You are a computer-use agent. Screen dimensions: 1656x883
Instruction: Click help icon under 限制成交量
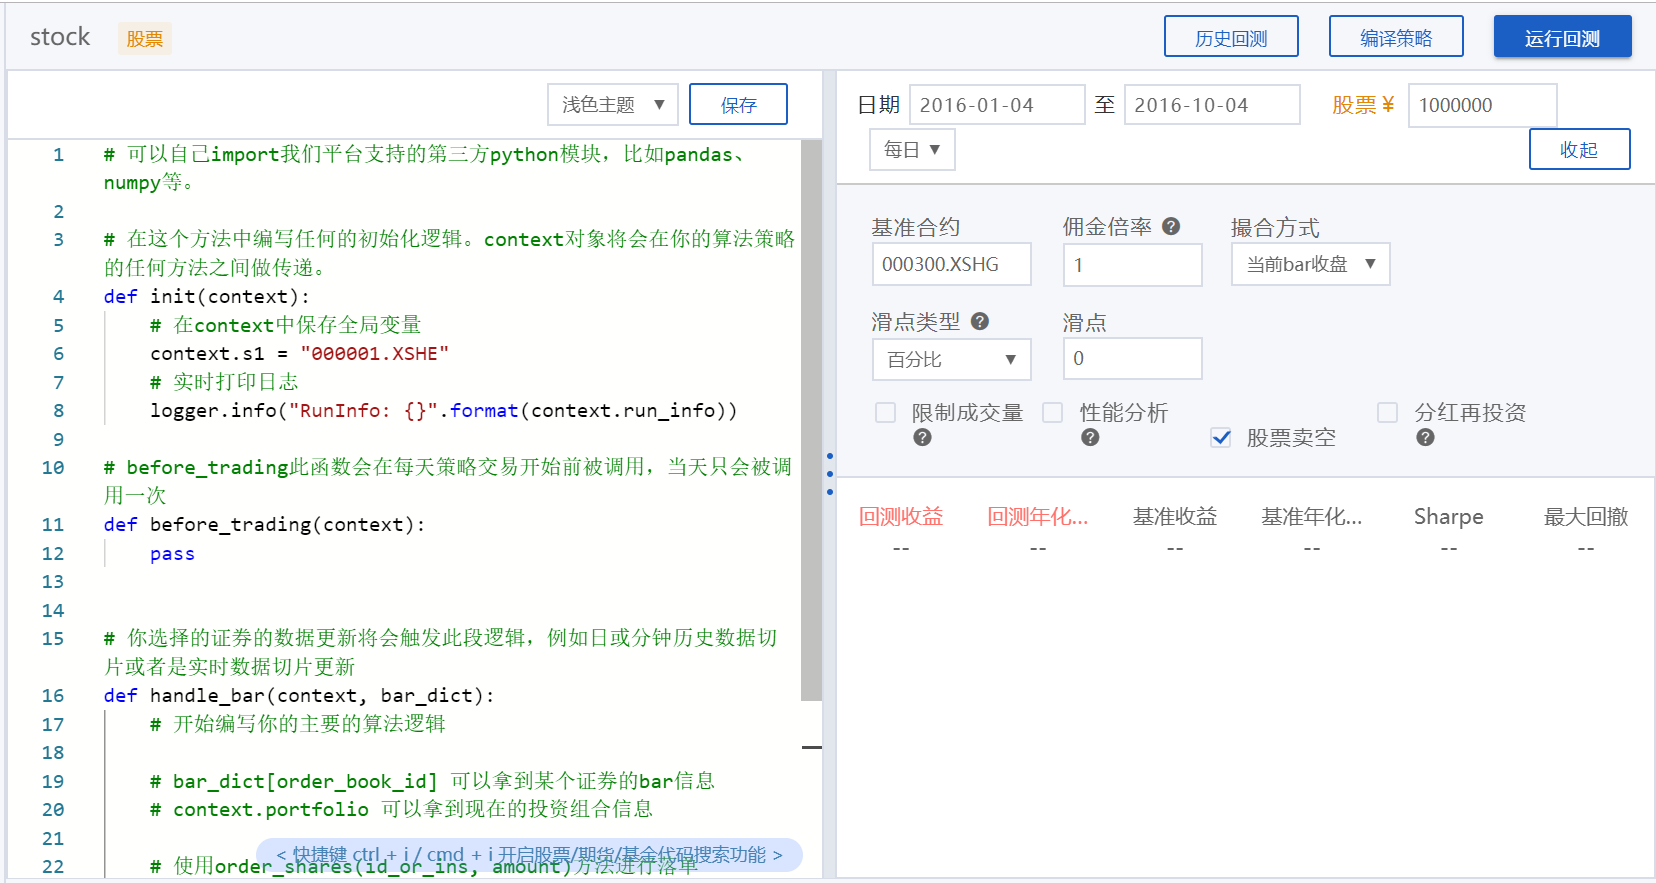(x=922, y=437)
